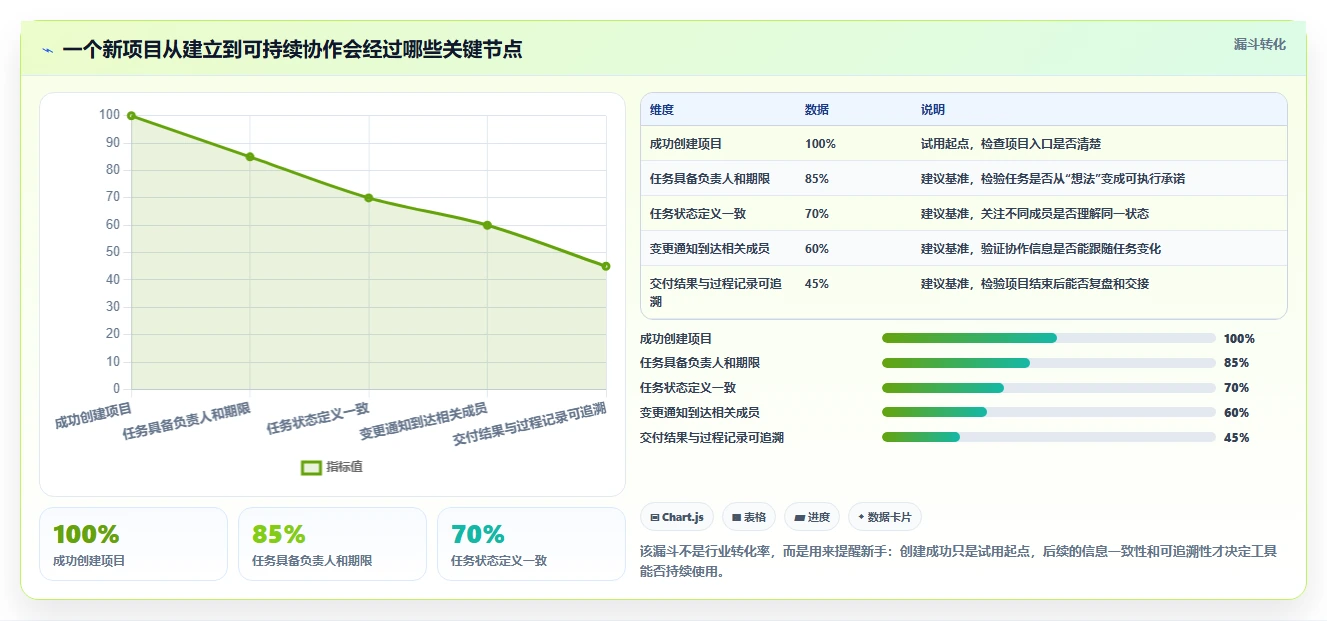This screenshot has width=1327, height=621.
Task: Click the 60% progress percentage label
Action: (1236, 413)
